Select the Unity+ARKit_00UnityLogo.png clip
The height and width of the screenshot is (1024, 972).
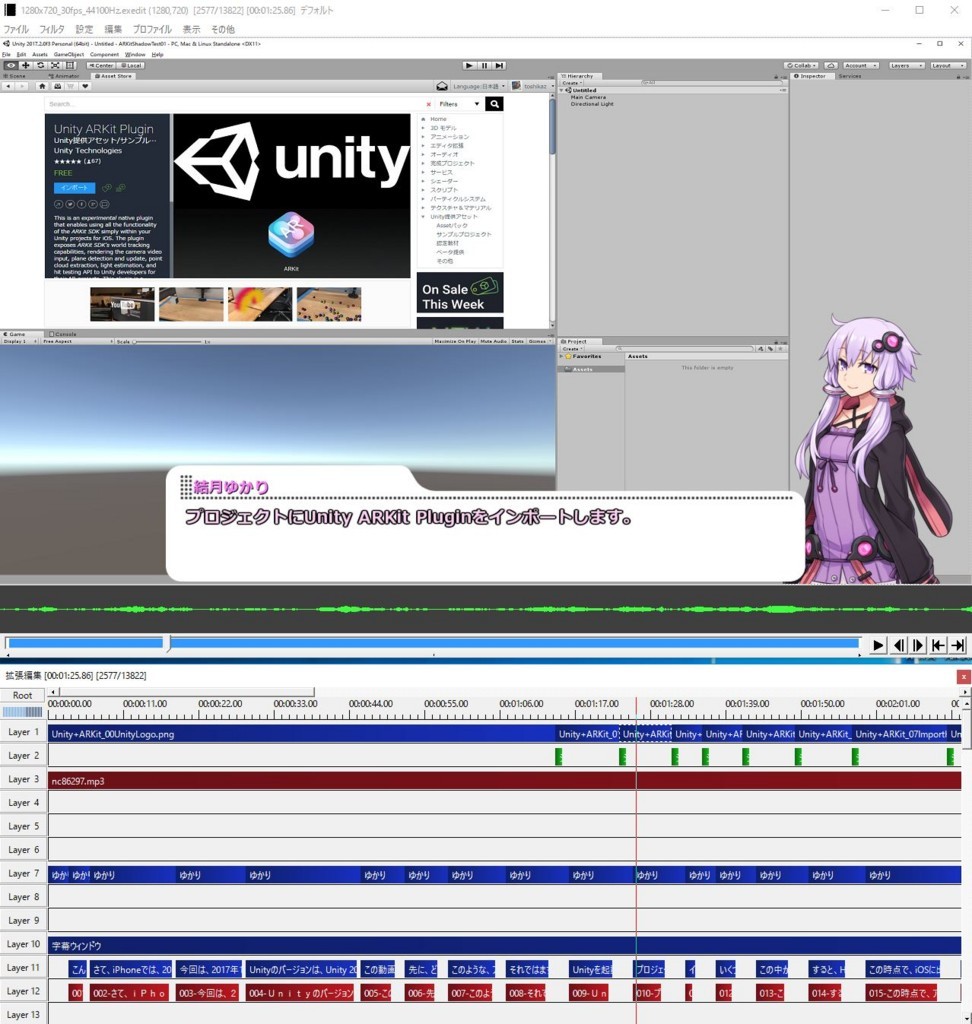pyautogui.click(x=301, y=734)
